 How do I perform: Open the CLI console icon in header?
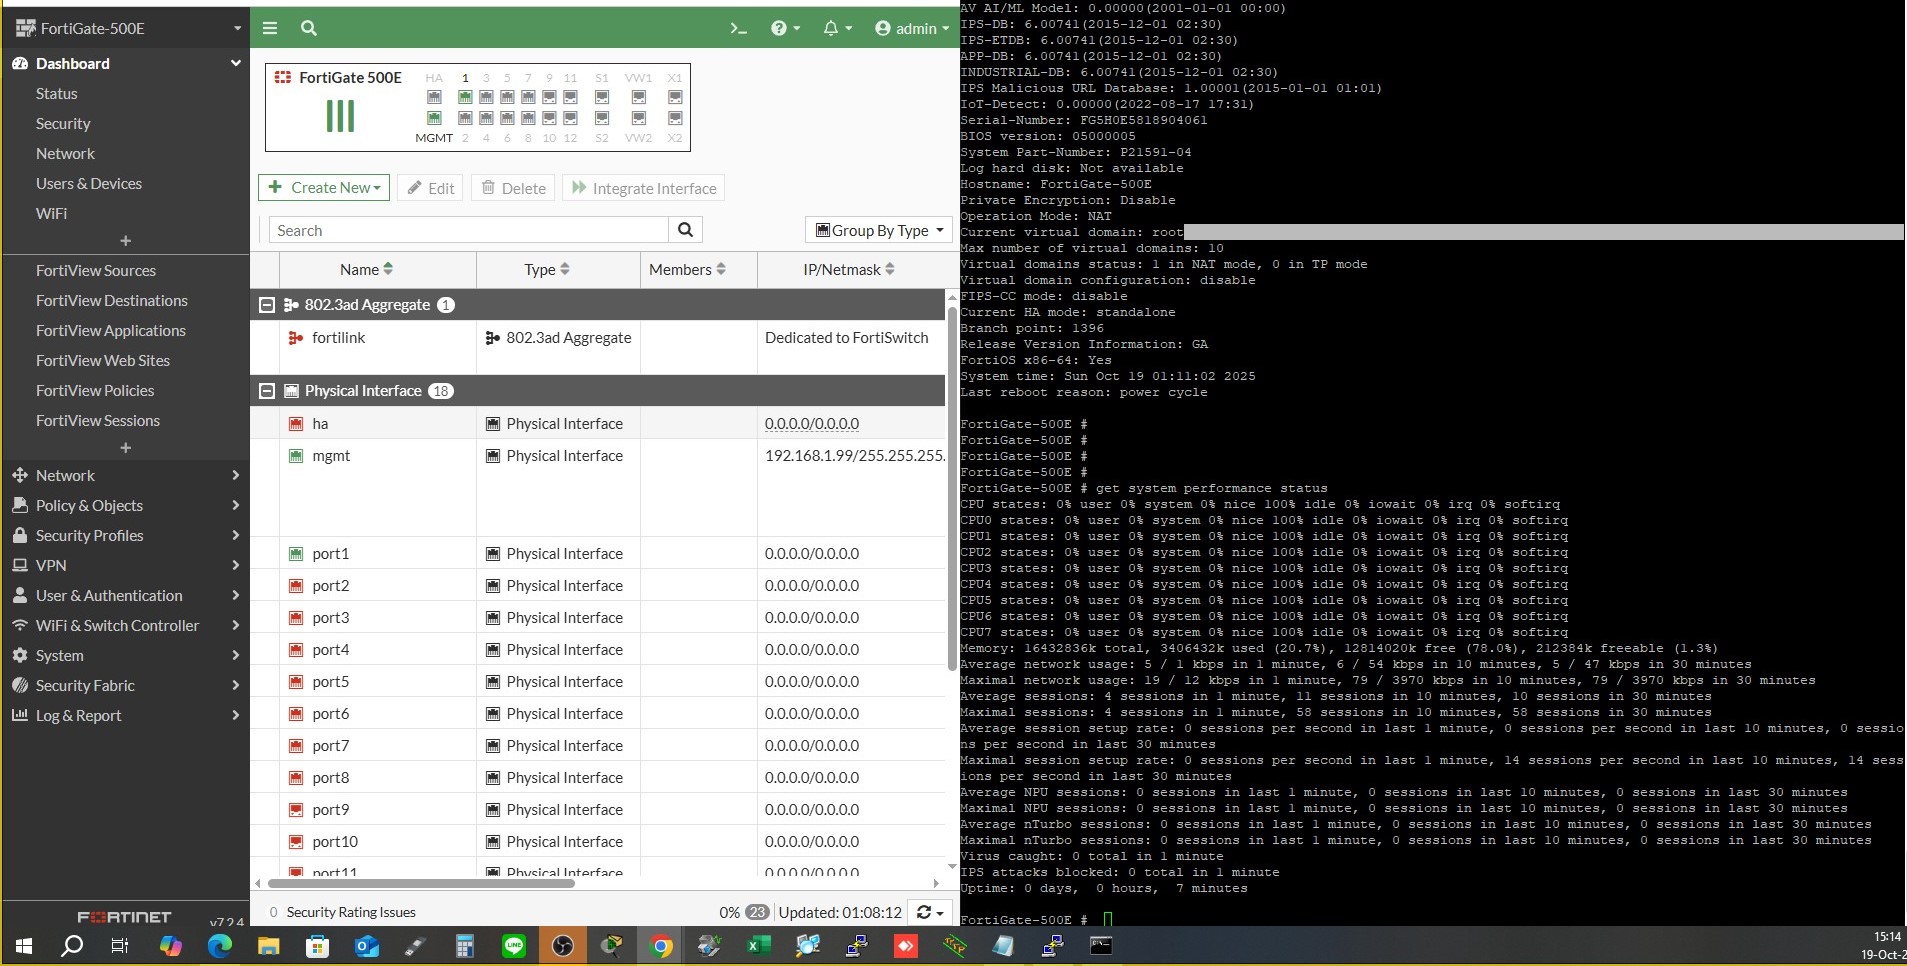(738, 28)
